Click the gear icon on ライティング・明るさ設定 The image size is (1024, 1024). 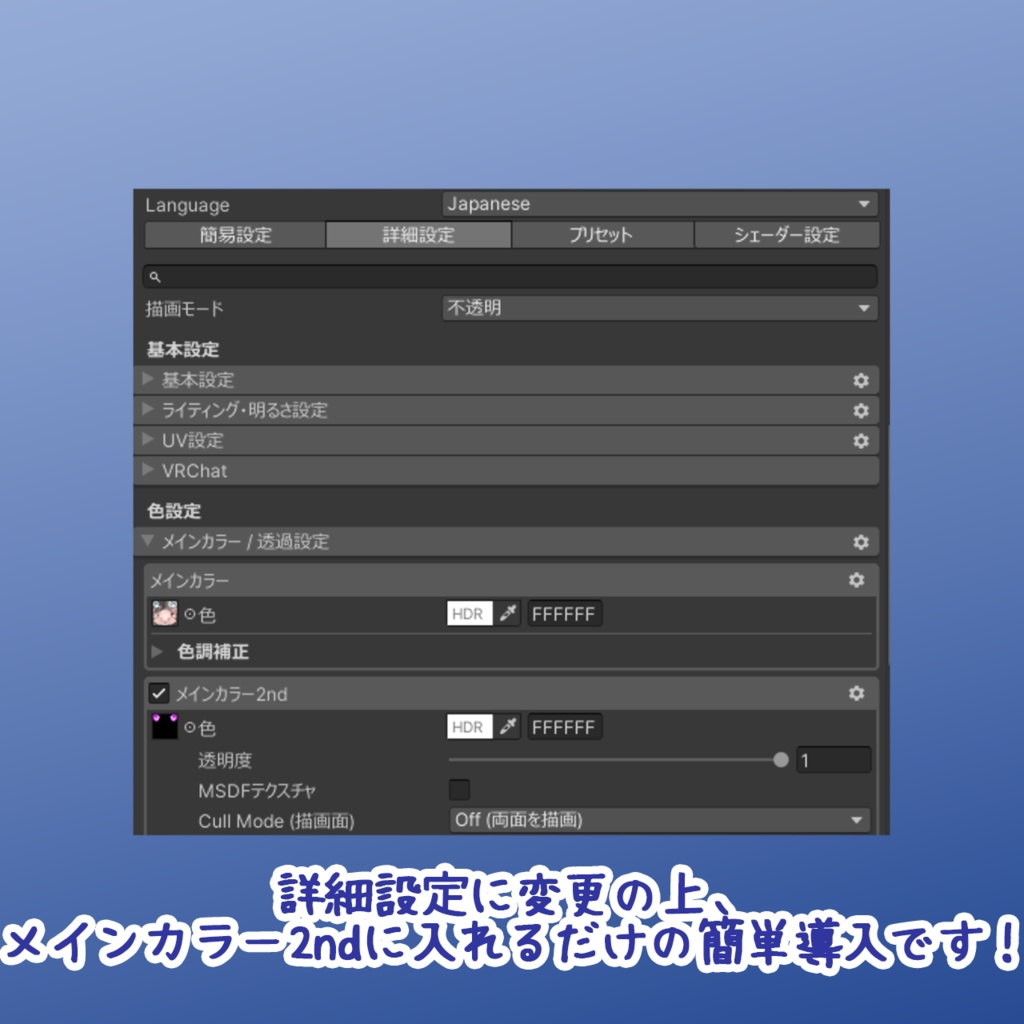[x=861, y=410]
